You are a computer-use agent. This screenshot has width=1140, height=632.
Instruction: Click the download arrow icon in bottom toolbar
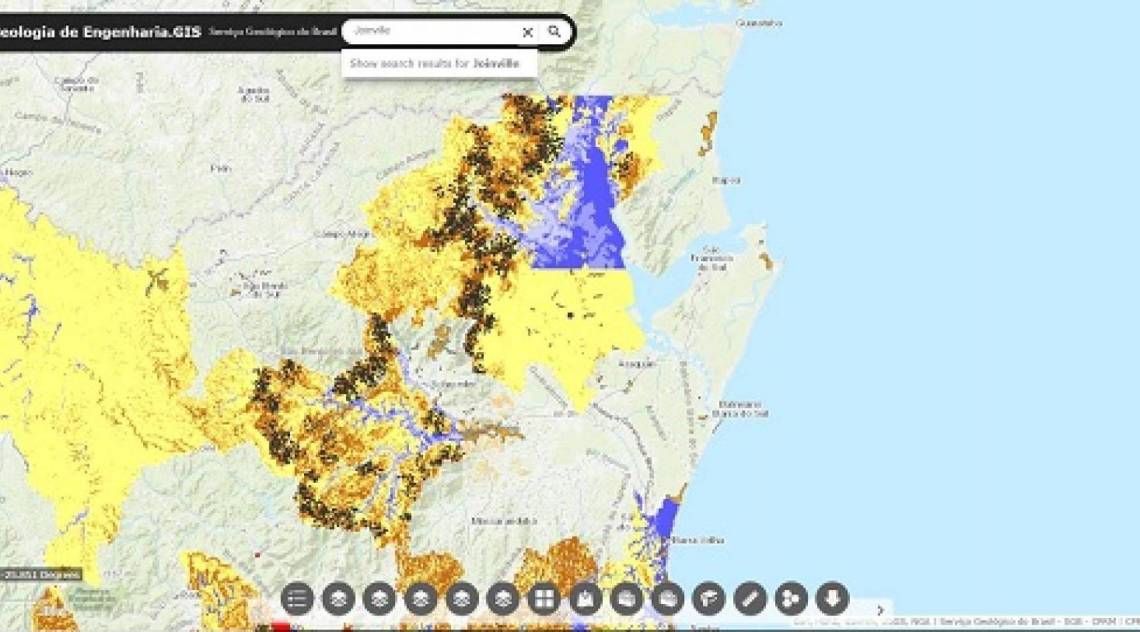pos(832,599)
